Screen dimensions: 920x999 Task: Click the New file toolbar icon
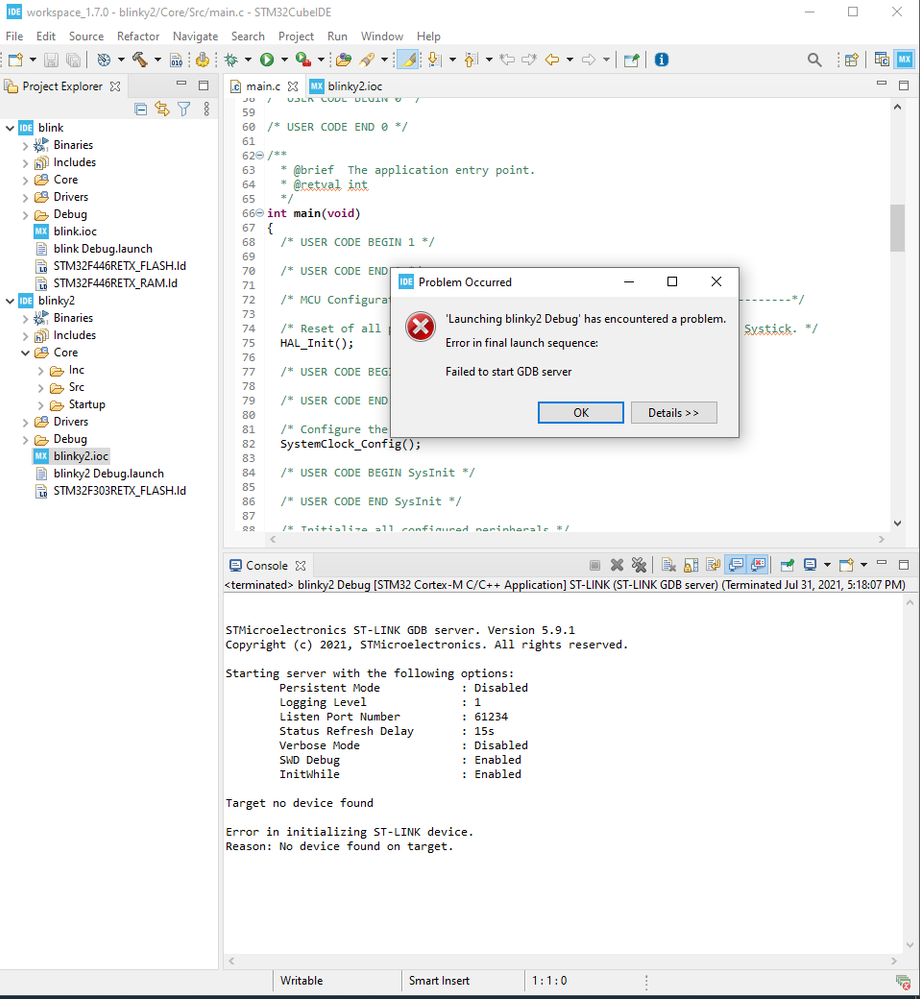click(x=15, y=60)
